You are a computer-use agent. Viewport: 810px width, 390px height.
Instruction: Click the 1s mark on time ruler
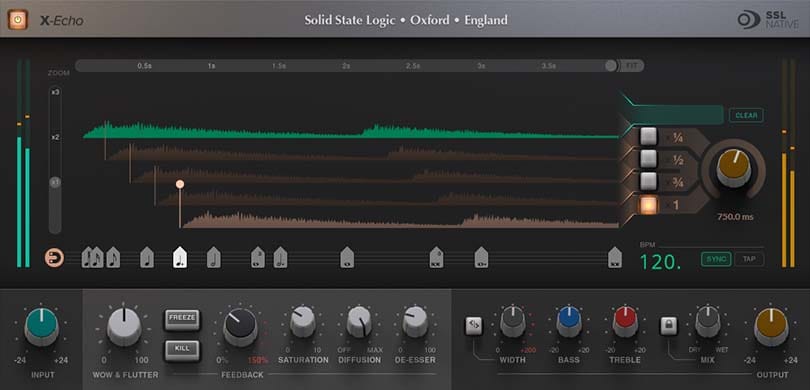[x=212, y=66]
